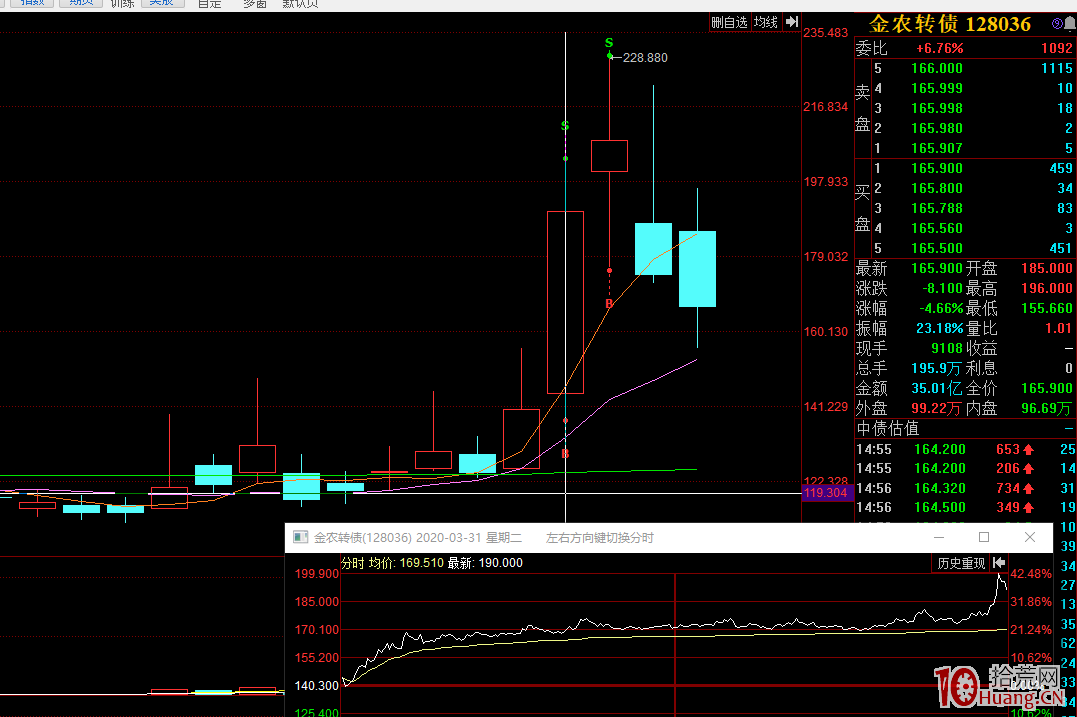The width and height of the screenshot is (1077, 717).
Task: Click the 现手 value 9108
Action: tap(947, 348)
